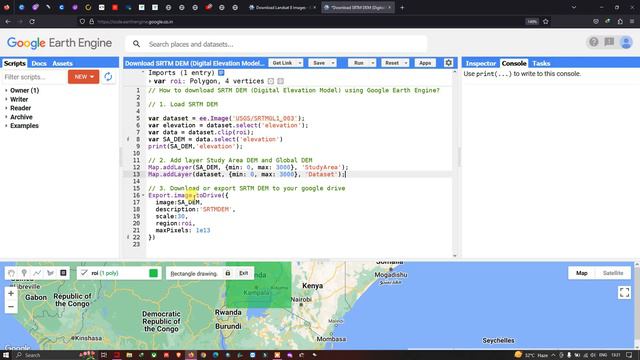Viewport: 640px width, 360px height.
Task: Select the add marker drawing tool
Action: [24, 273]
